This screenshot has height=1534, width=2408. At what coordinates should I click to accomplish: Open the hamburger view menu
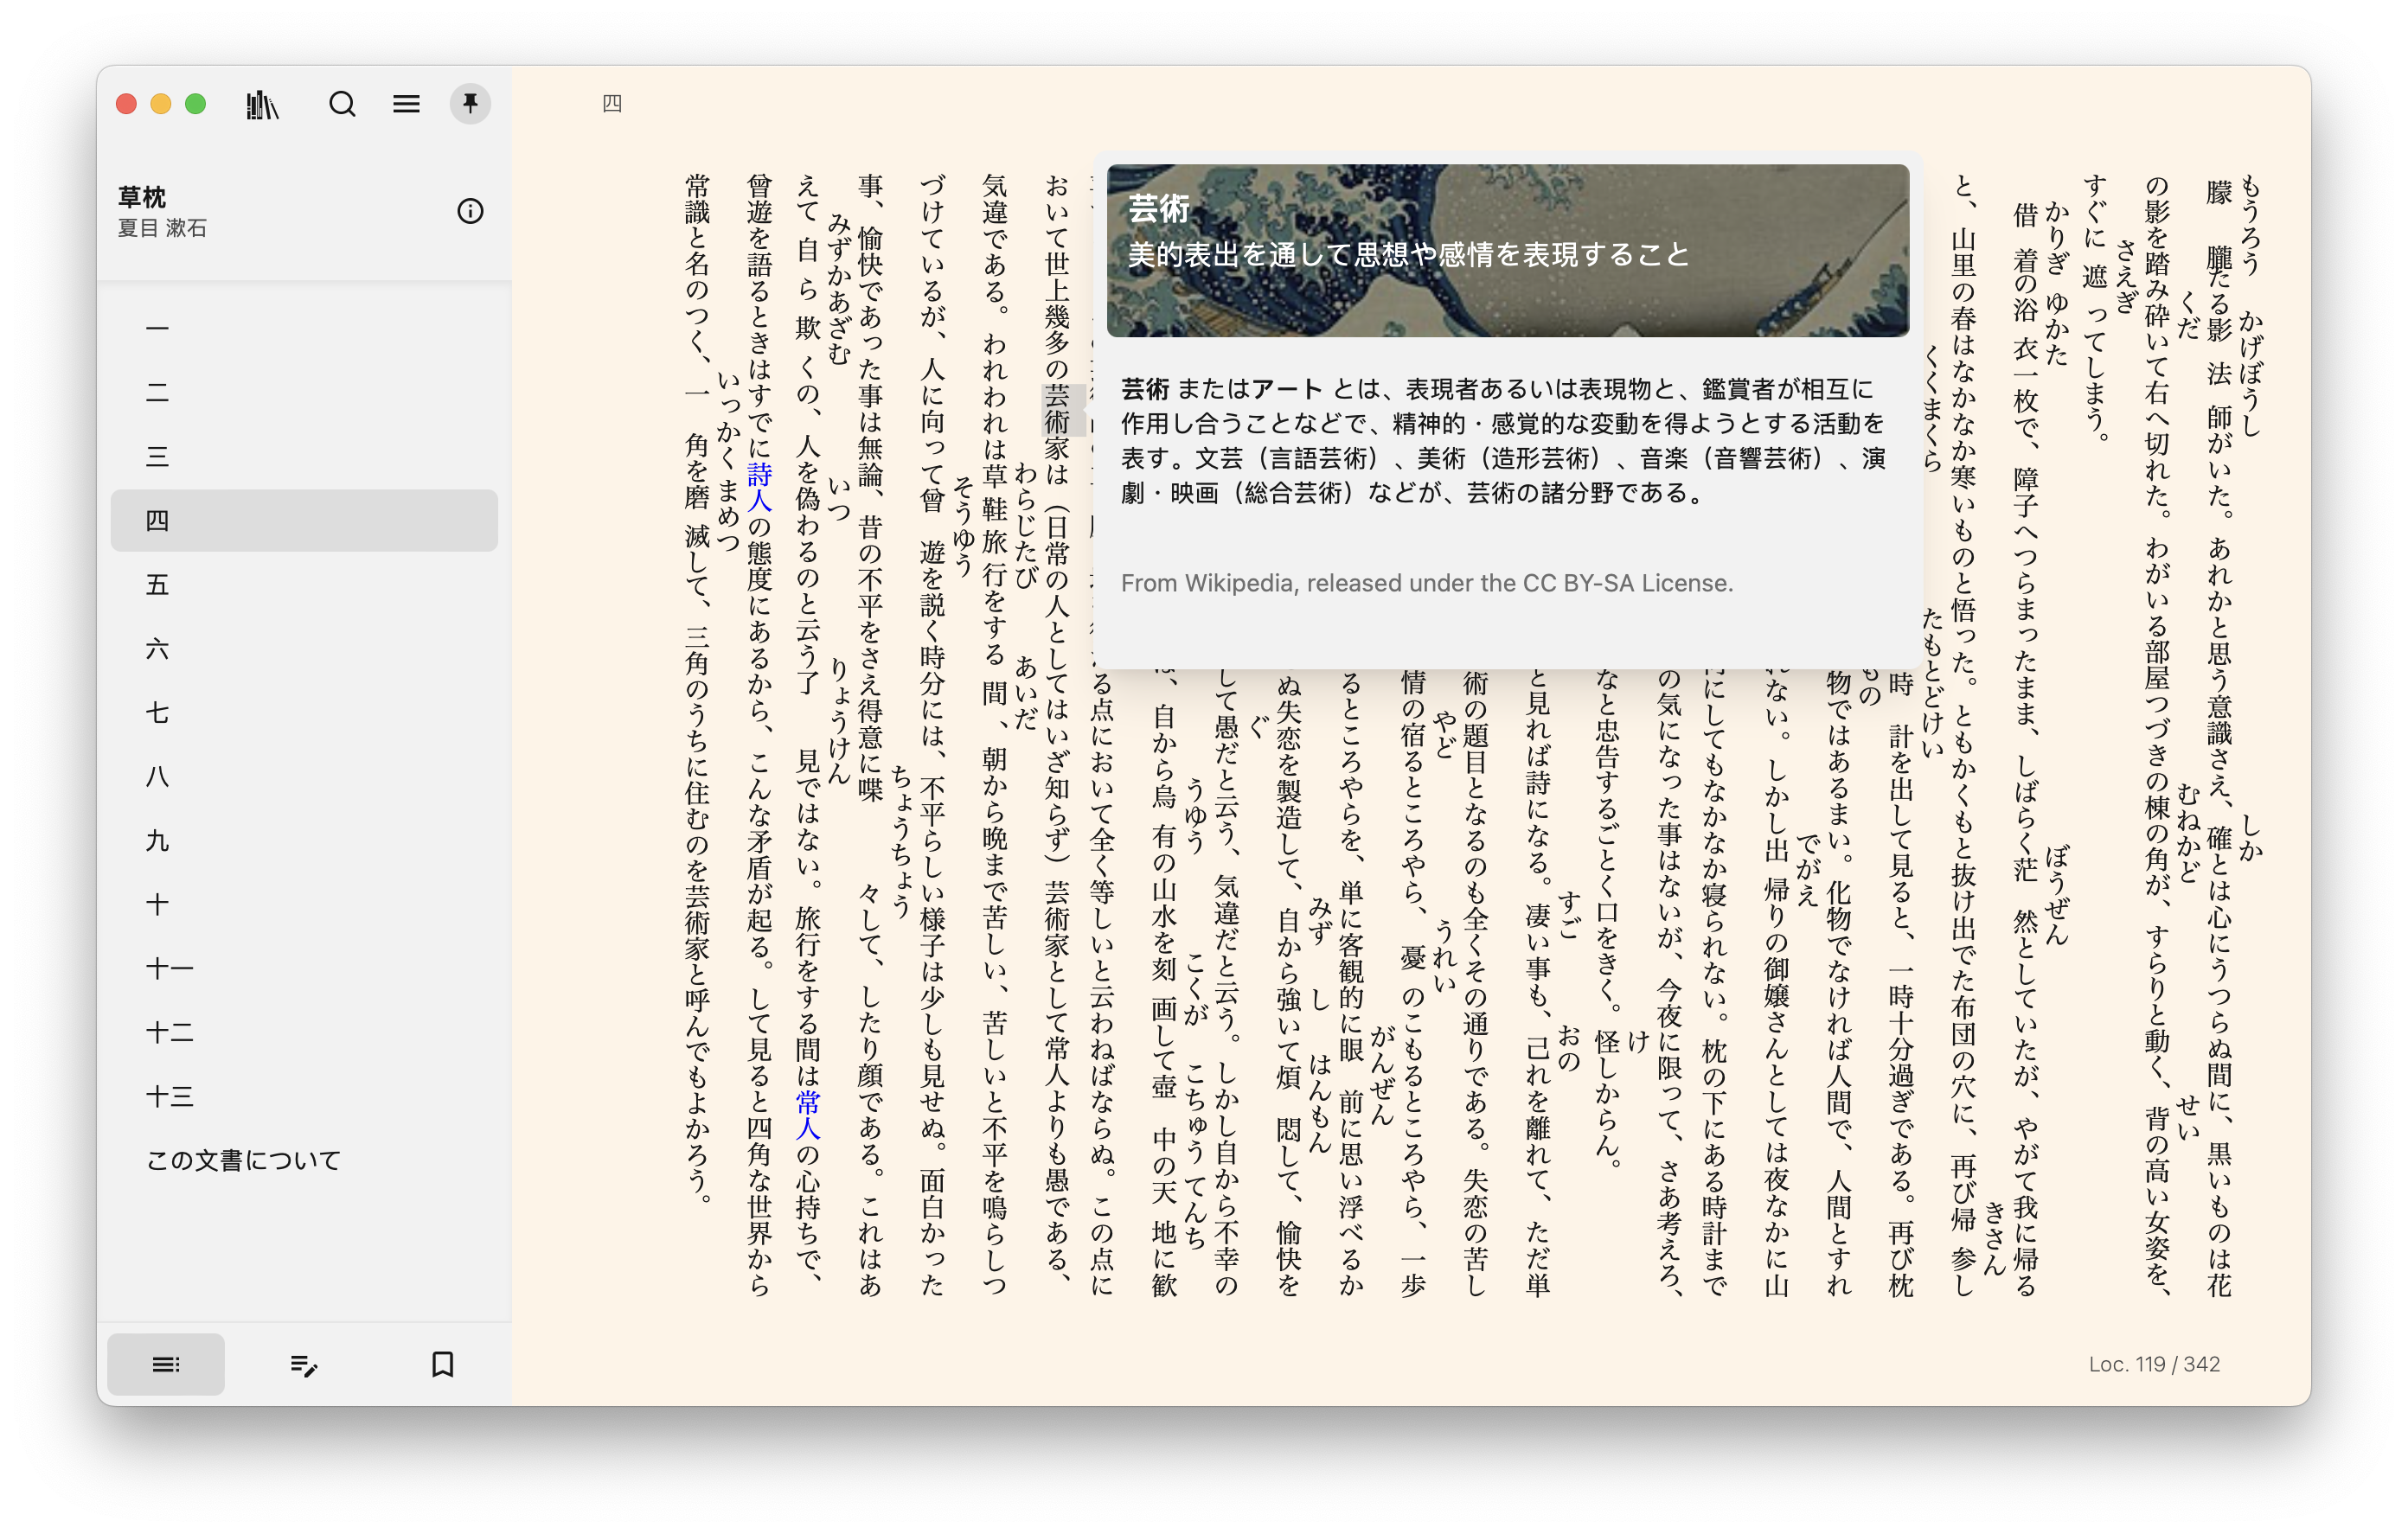tap(406, 104)
